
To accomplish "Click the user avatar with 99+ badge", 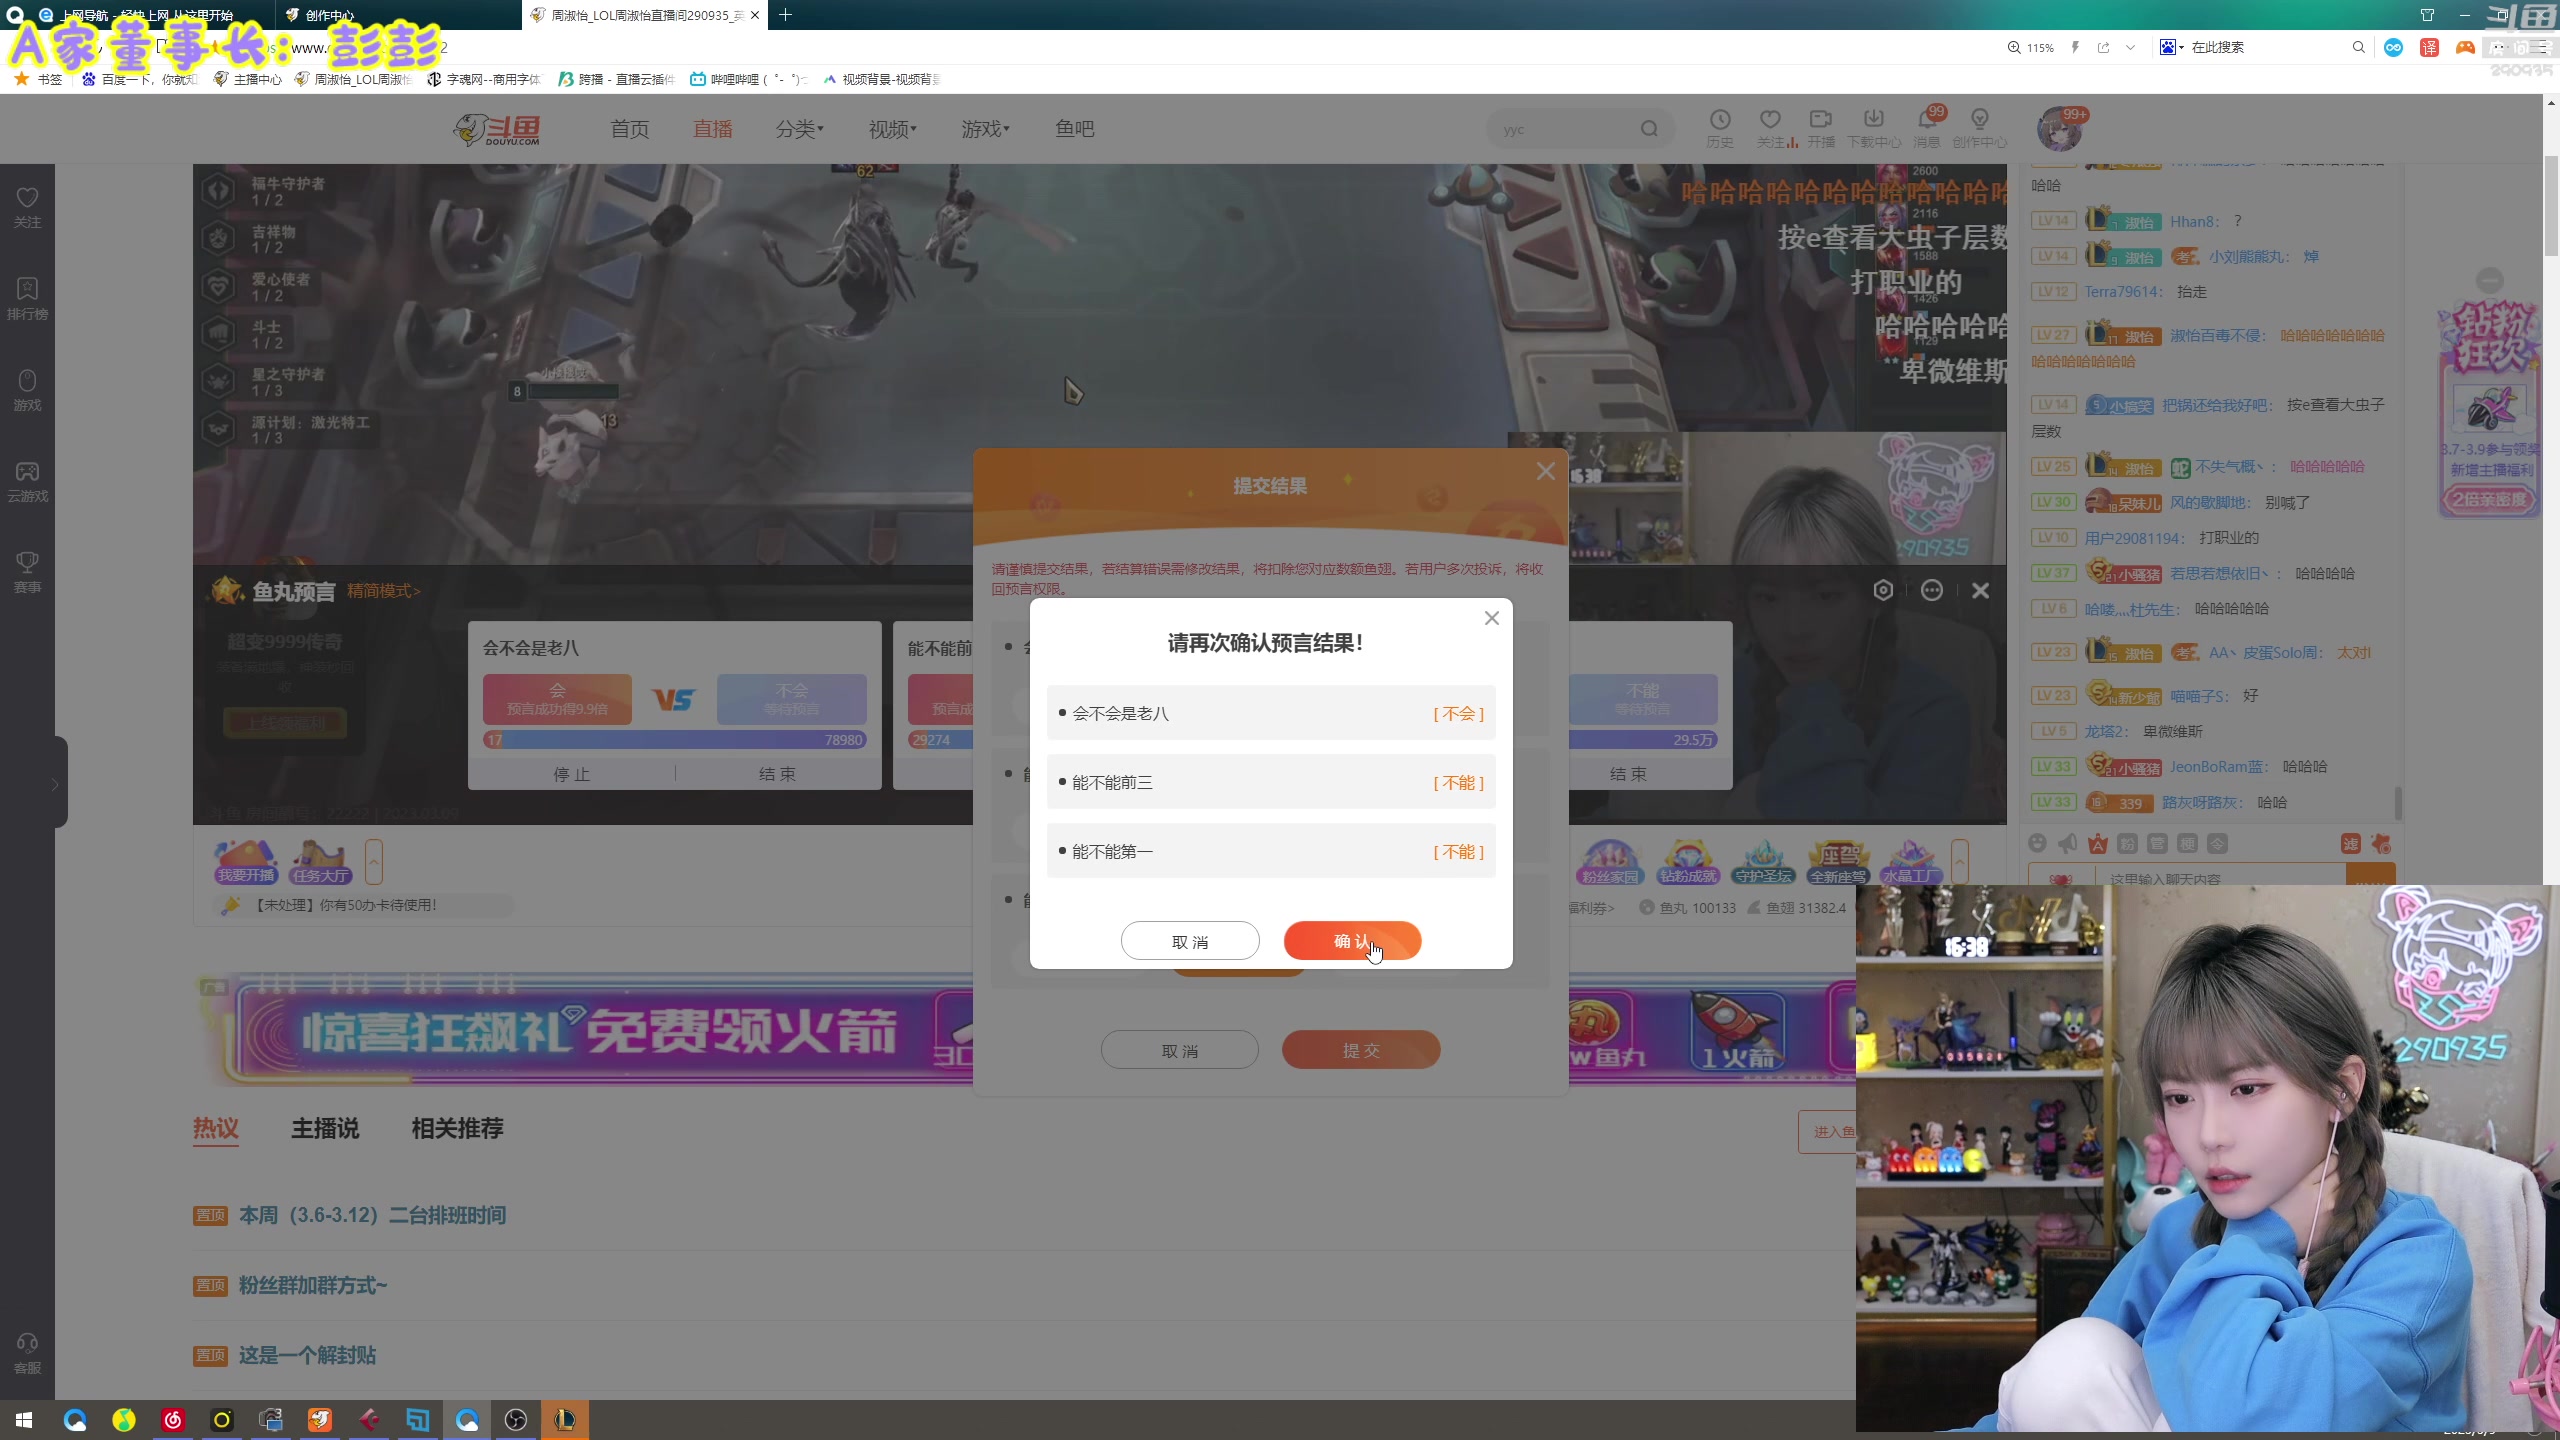I will pyautogui.click(x=2059, y=128).
